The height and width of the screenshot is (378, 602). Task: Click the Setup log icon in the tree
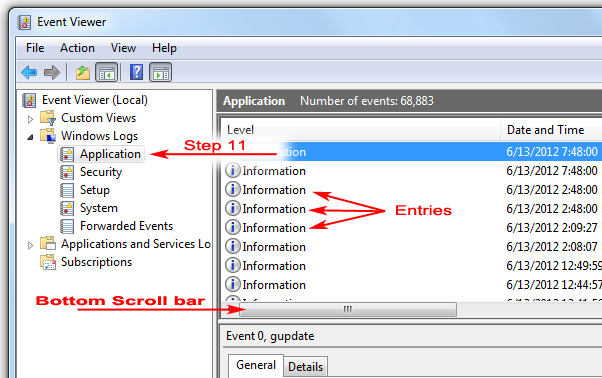point(67,190)
